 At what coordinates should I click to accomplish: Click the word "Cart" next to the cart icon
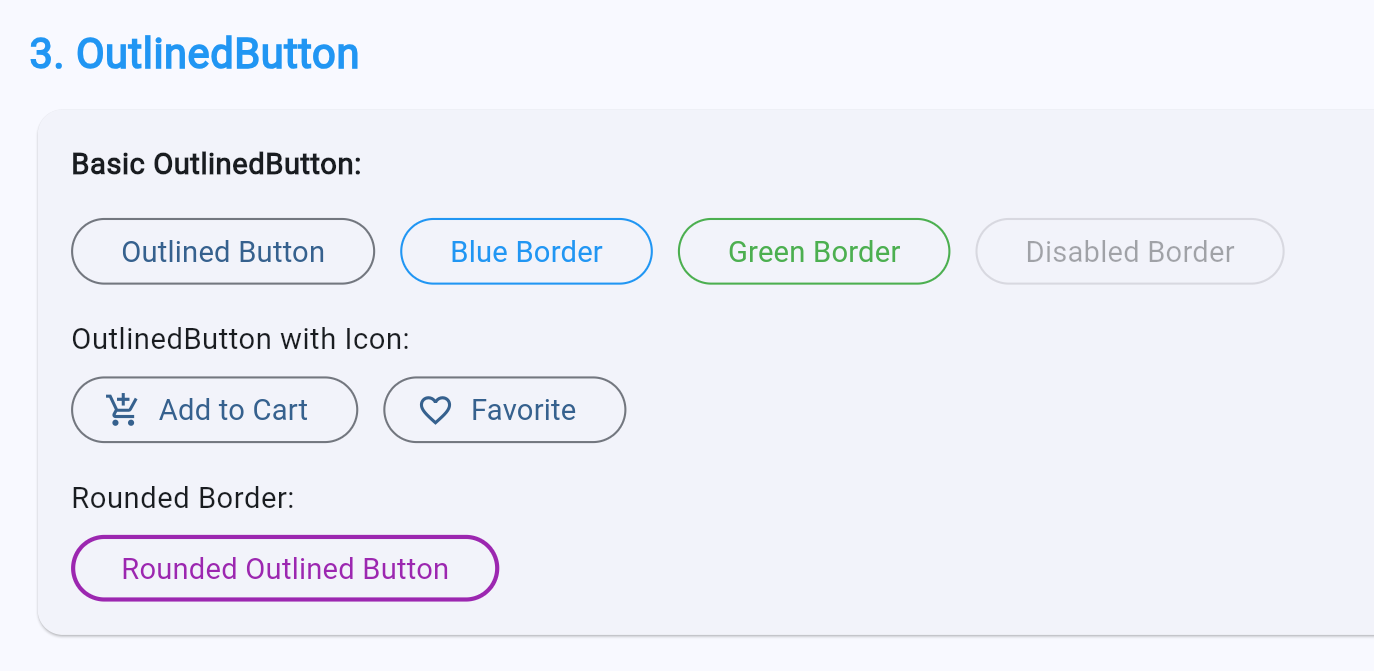tap(280, 410)
